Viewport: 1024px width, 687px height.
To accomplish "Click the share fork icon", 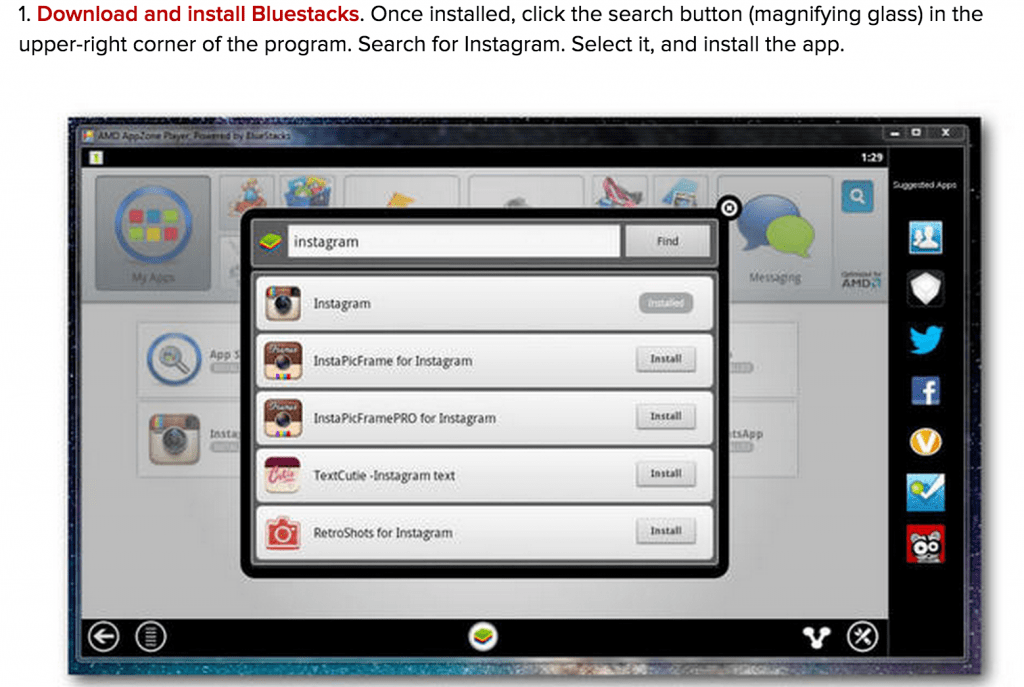I will tap(816, 637).
